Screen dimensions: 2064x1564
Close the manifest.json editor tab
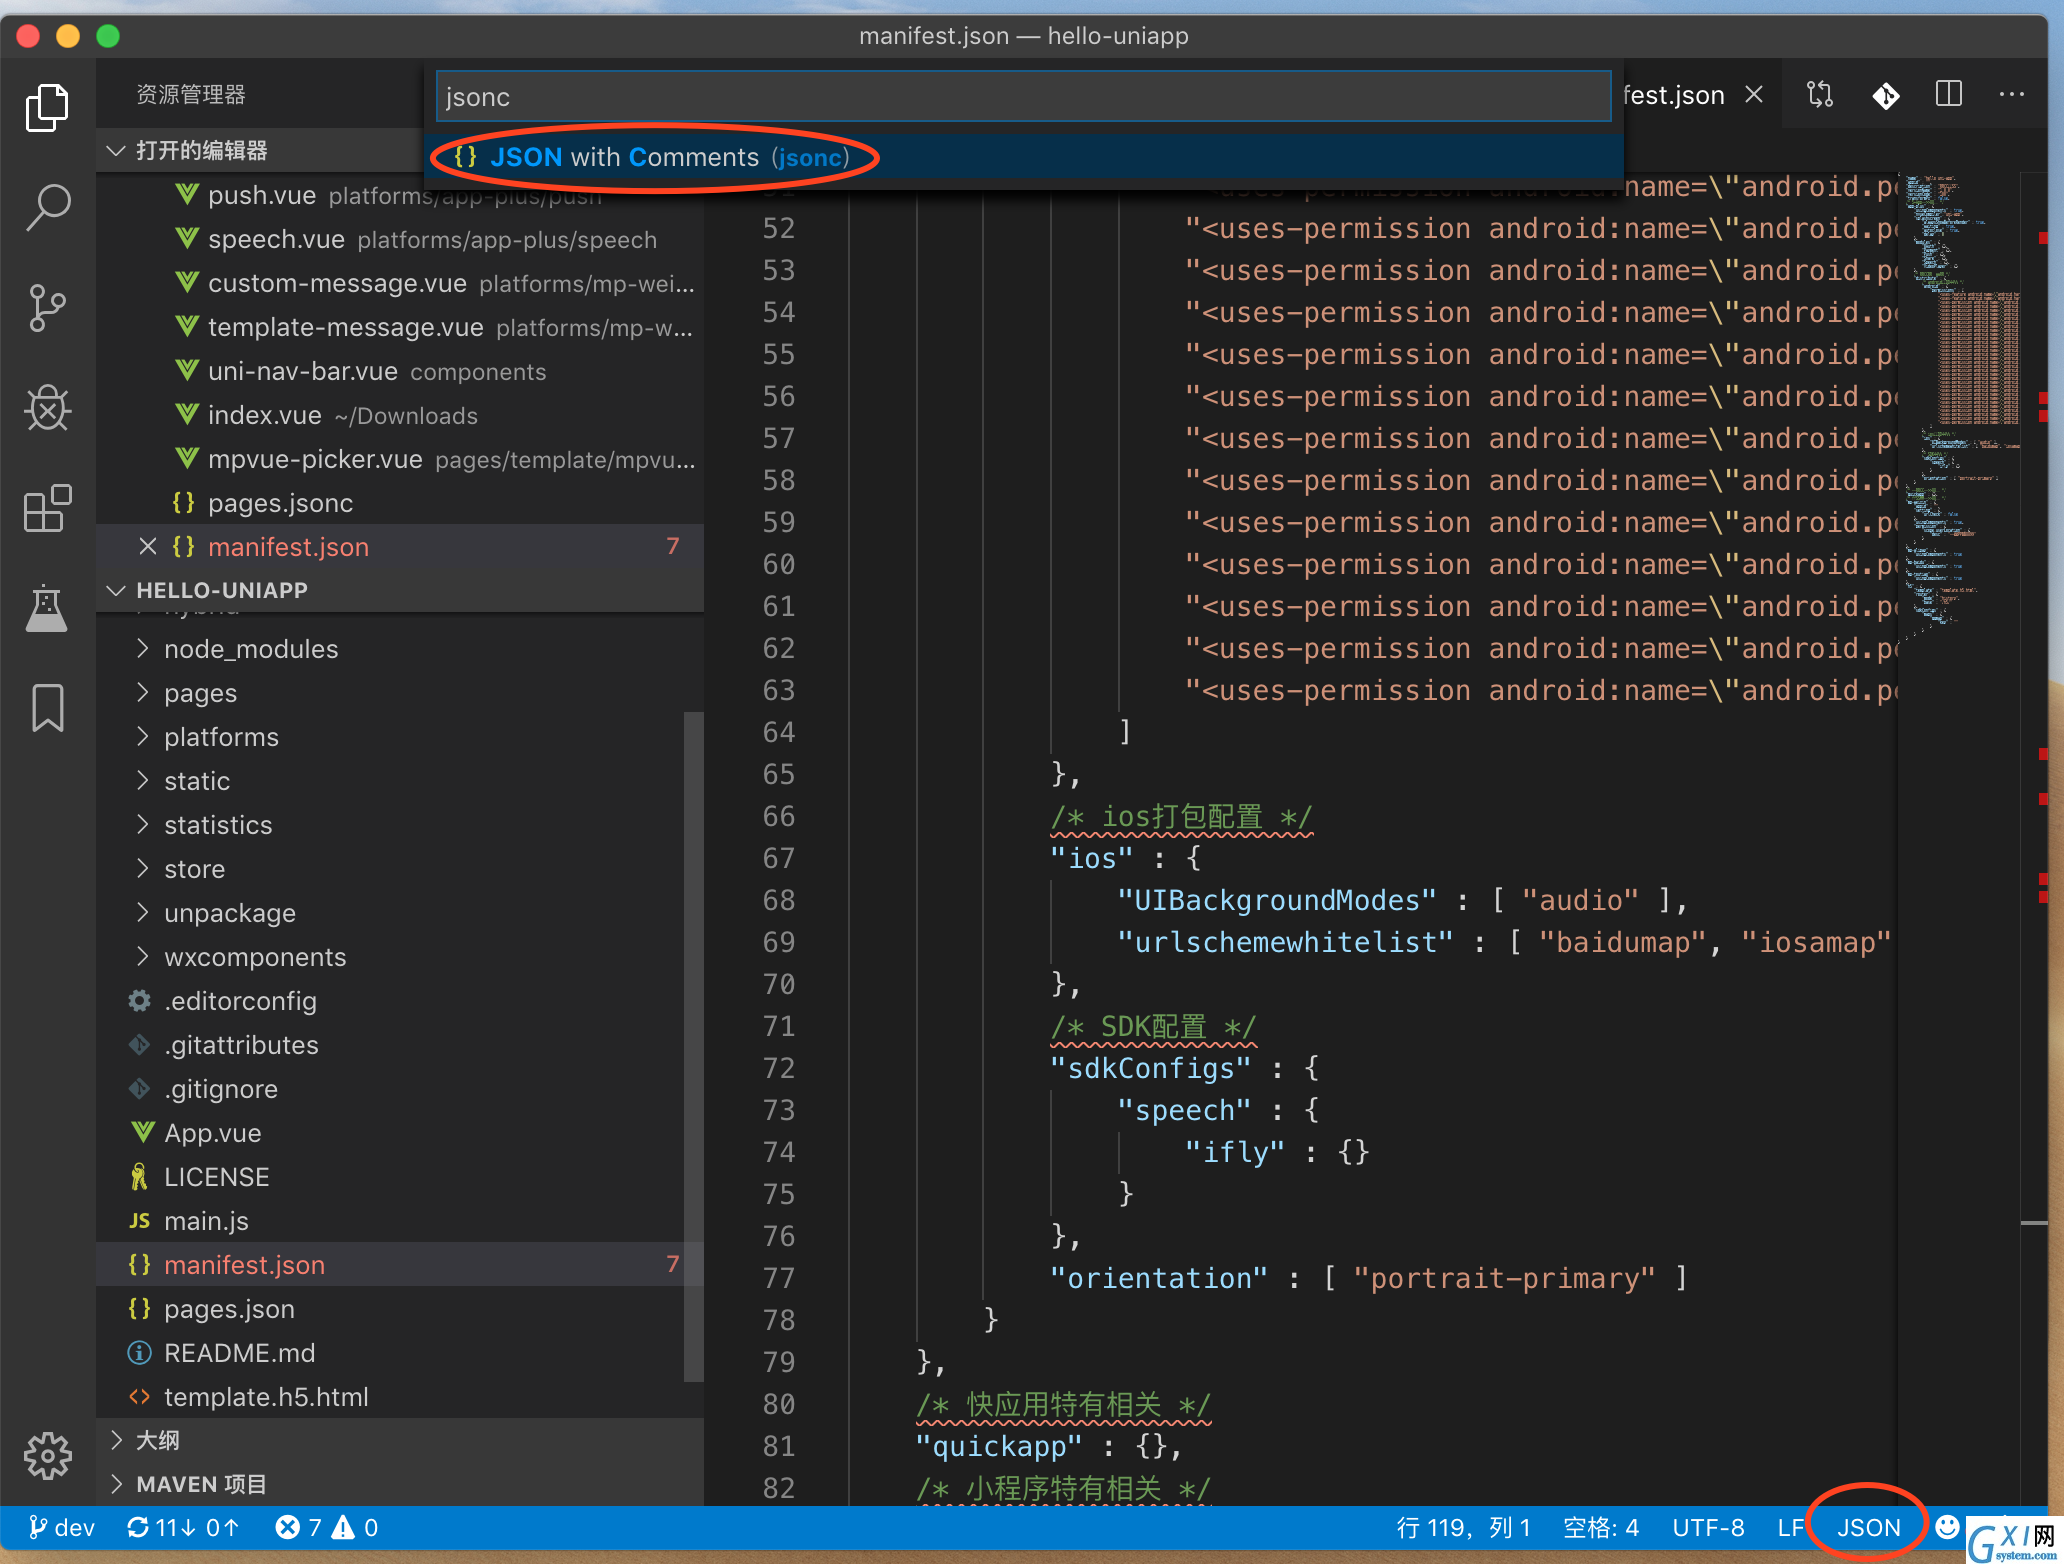[x=1754, y=95]
